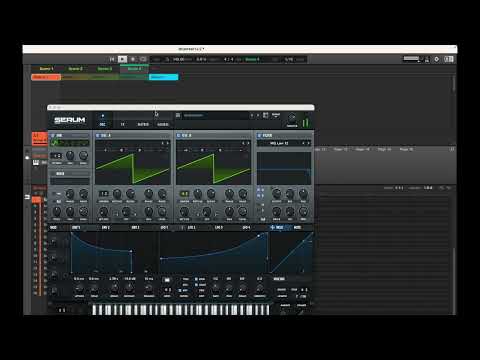Select the LFO 1 tab

coord(164,228)
